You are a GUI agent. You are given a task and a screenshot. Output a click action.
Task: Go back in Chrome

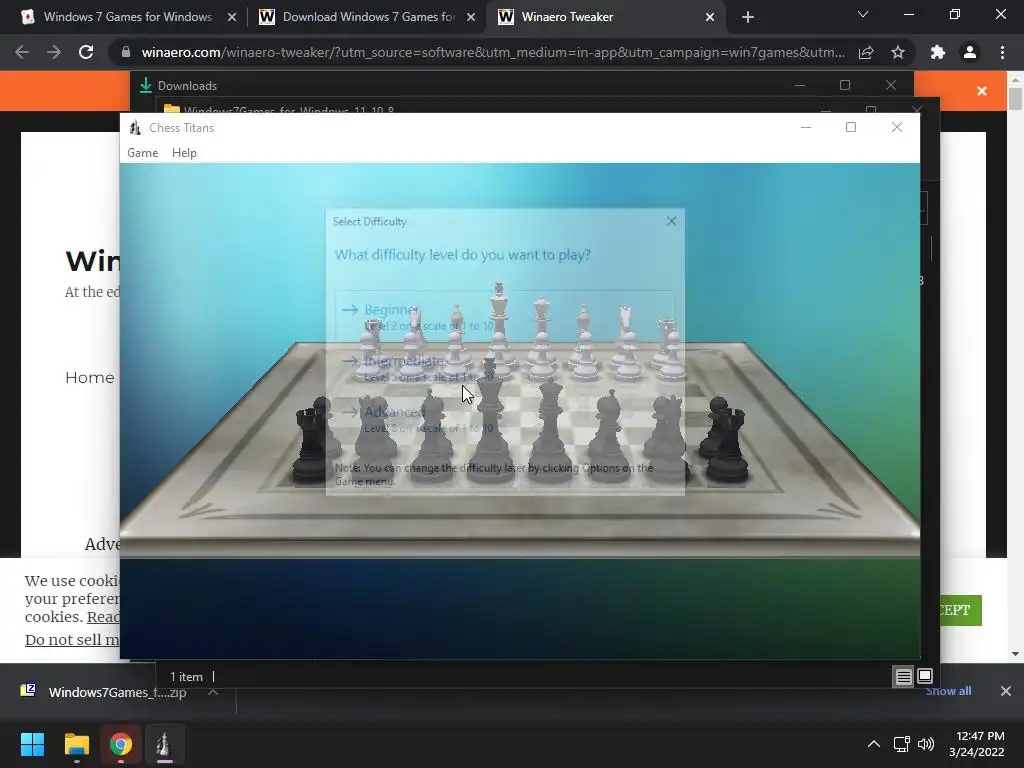pyautogui.click(x=22, y=52)
